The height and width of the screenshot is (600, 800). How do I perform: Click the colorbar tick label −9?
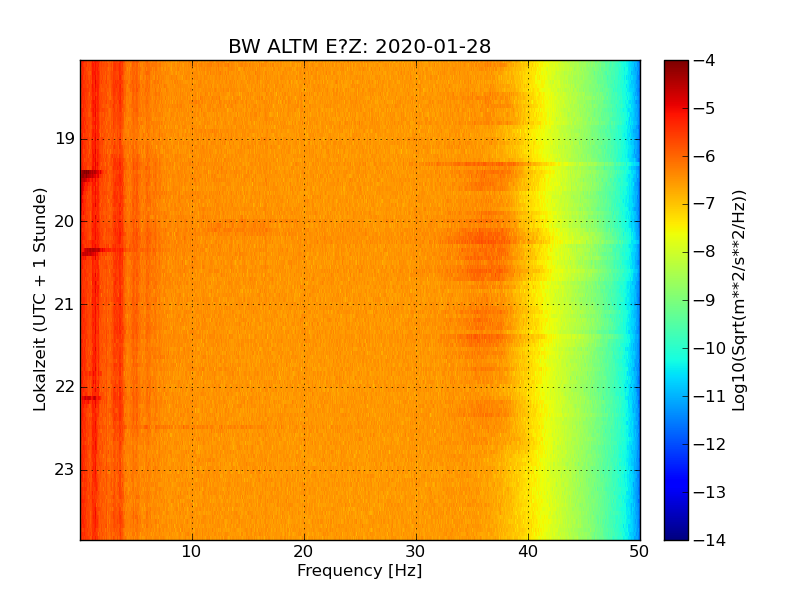(x=705, y=300)
